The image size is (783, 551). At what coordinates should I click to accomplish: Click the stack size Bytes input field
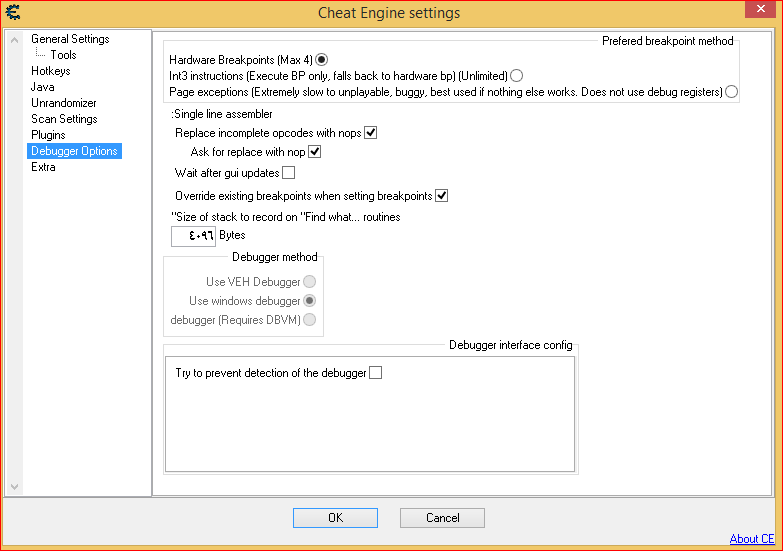click(x=193, y=235)
